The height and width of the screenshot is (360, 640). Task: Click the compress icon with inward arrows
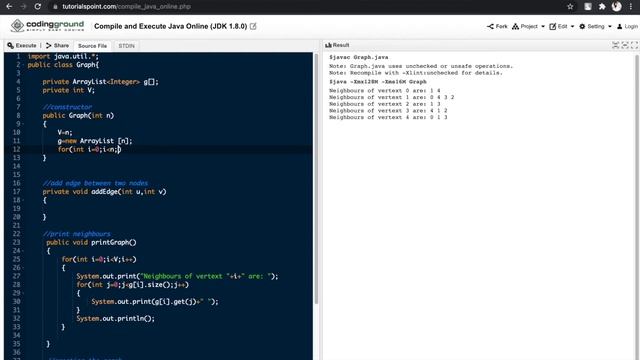pyautogui.click(x=616, y=45)
